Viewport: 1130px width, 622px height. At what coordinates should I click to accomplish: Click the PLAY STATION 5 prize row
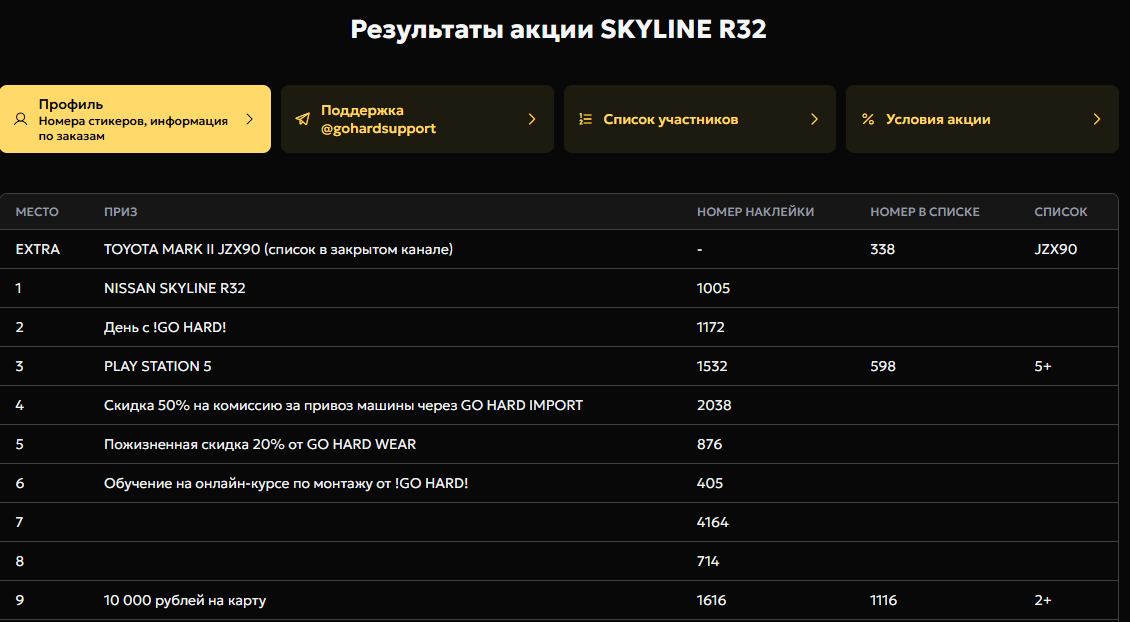click(x=158, y=366)
